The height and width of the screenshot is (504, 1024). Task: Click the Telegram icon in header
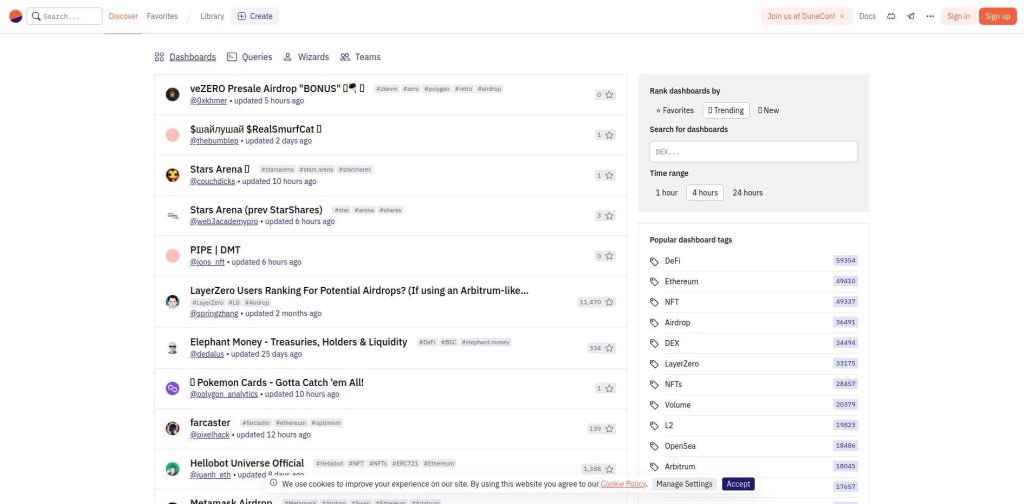click(x=910, y=16)
